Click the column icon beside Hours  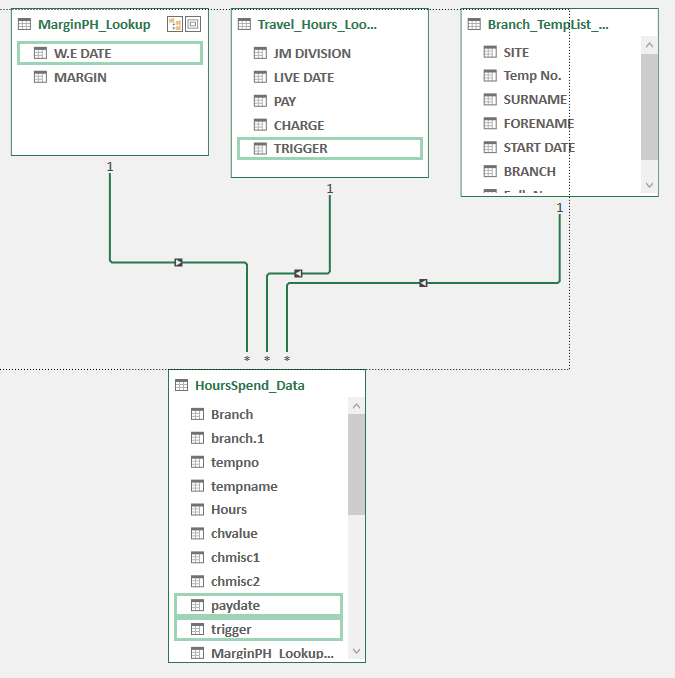click(x=197, y=510)
